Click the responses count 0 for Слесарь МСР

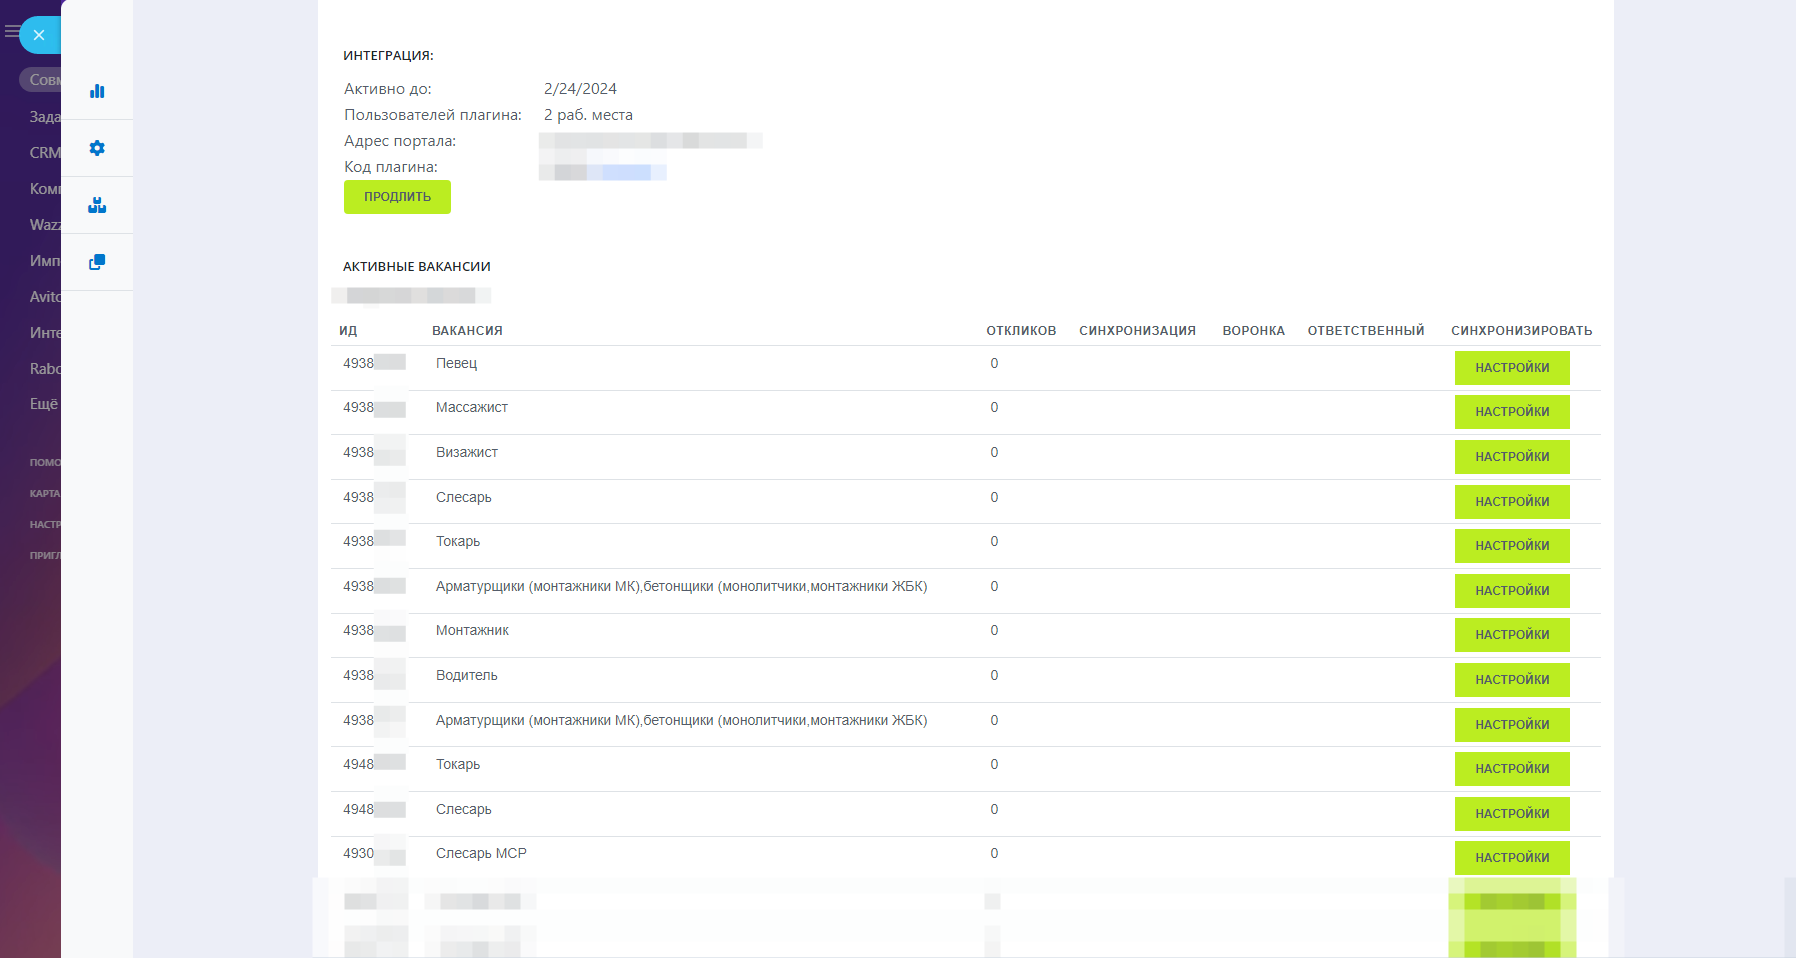pyautogui.click(x=994, y=854)
